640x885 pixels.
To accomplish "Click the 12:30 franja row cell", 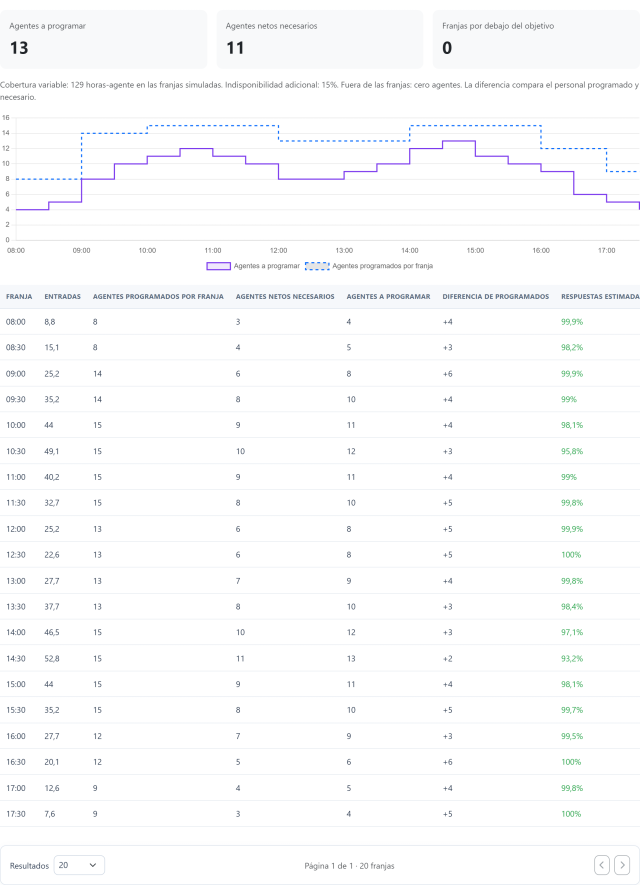I will [x=16, y=554].
